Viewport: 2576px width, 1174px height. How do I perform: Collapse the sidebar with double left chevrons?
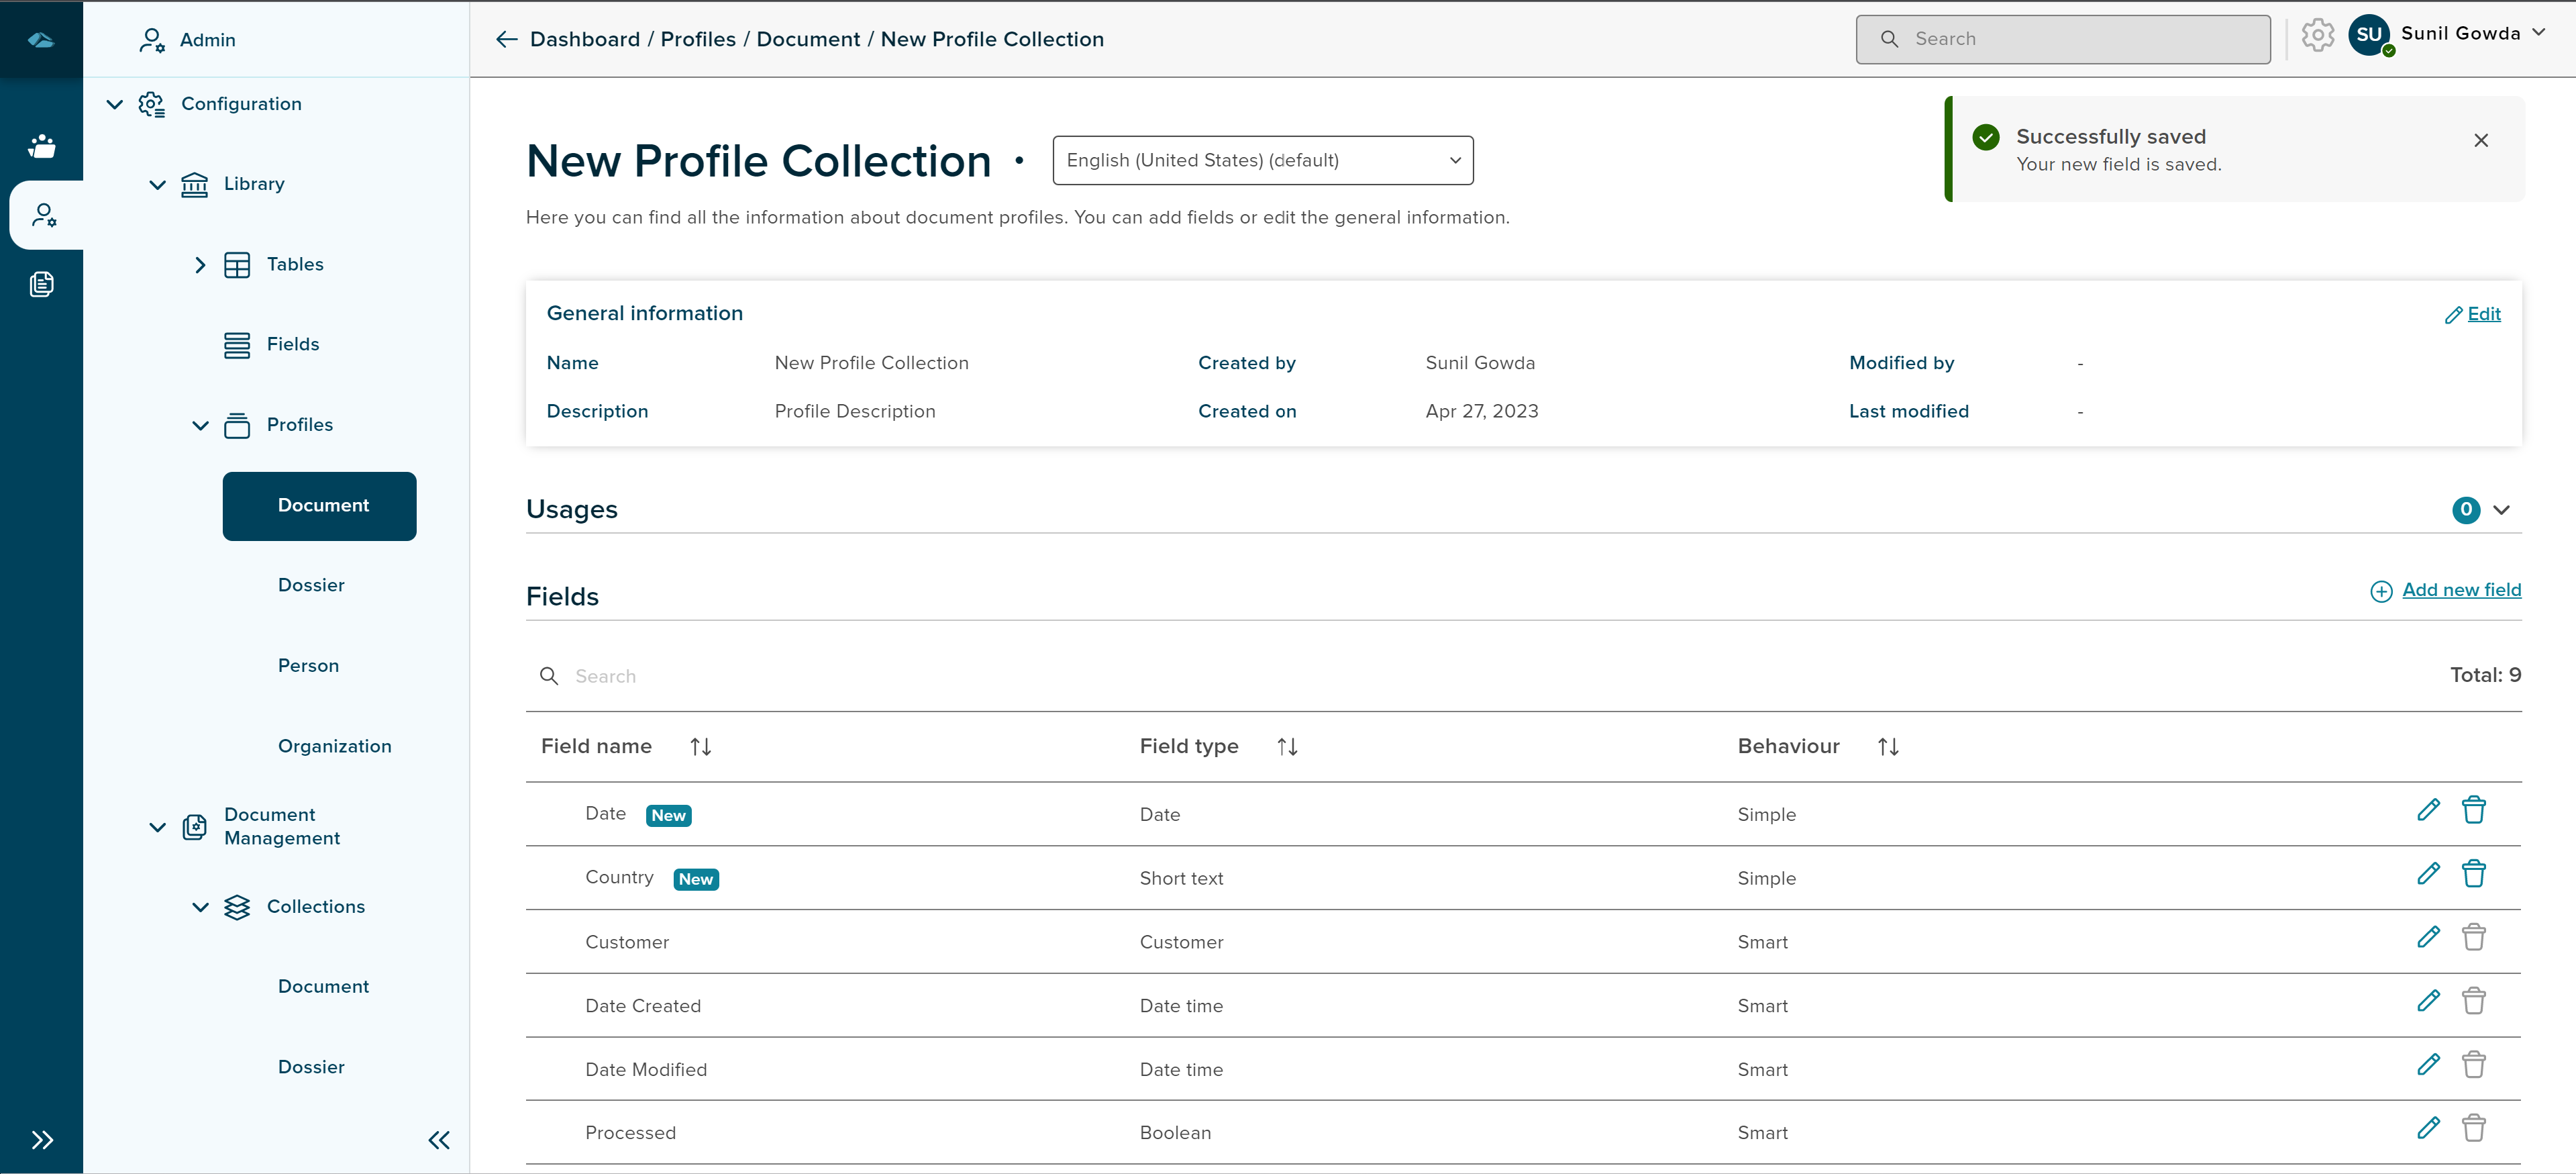tap(439, 1140)
